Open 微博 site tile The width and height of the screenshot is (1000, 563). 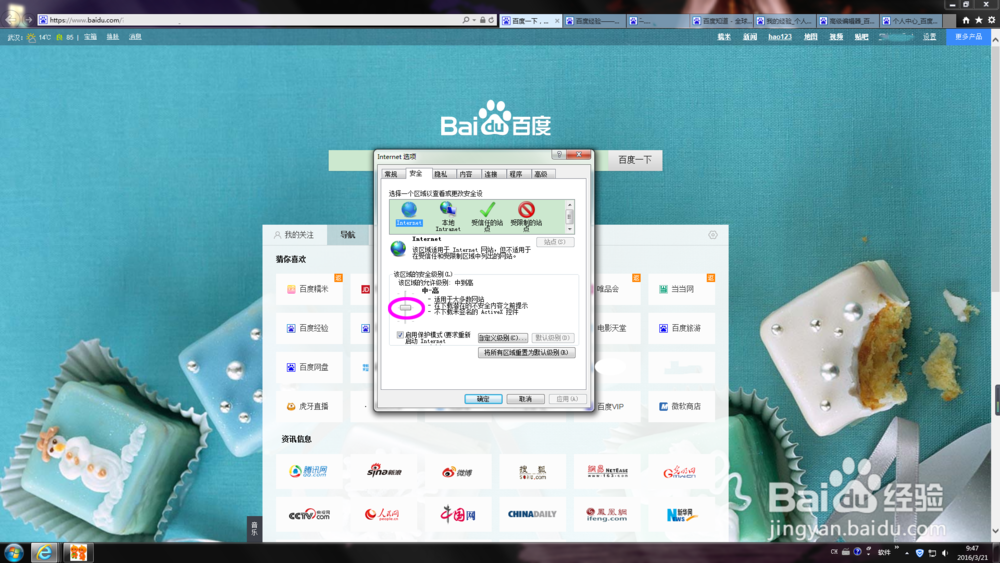(x=458, y=471)
